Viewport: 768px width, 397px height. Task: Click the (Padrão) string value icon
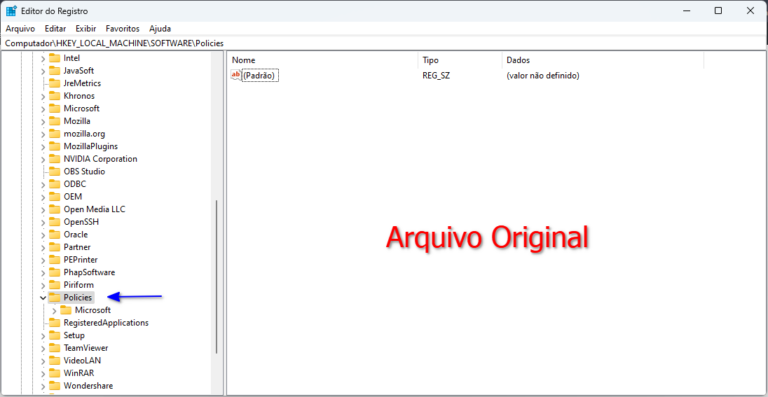(x=236, y=75)
